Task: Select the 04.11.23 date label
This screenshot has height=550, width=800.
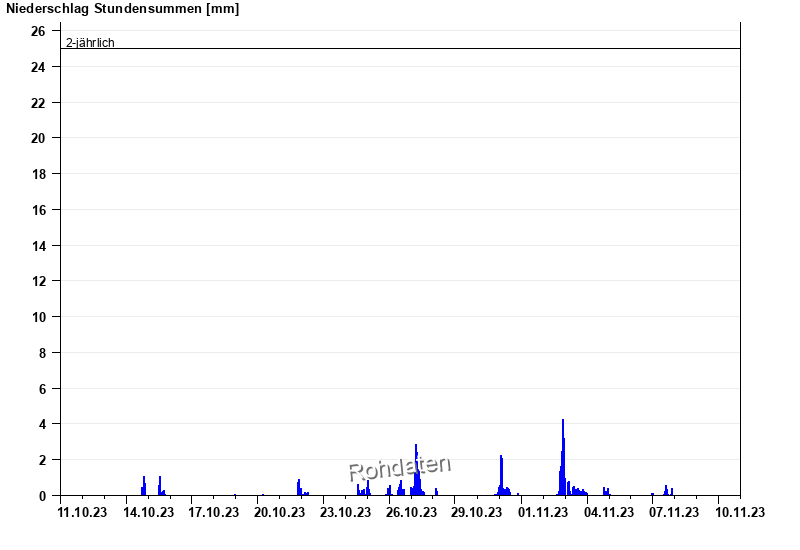Action: pyautogui.click(x=609, y=513)
